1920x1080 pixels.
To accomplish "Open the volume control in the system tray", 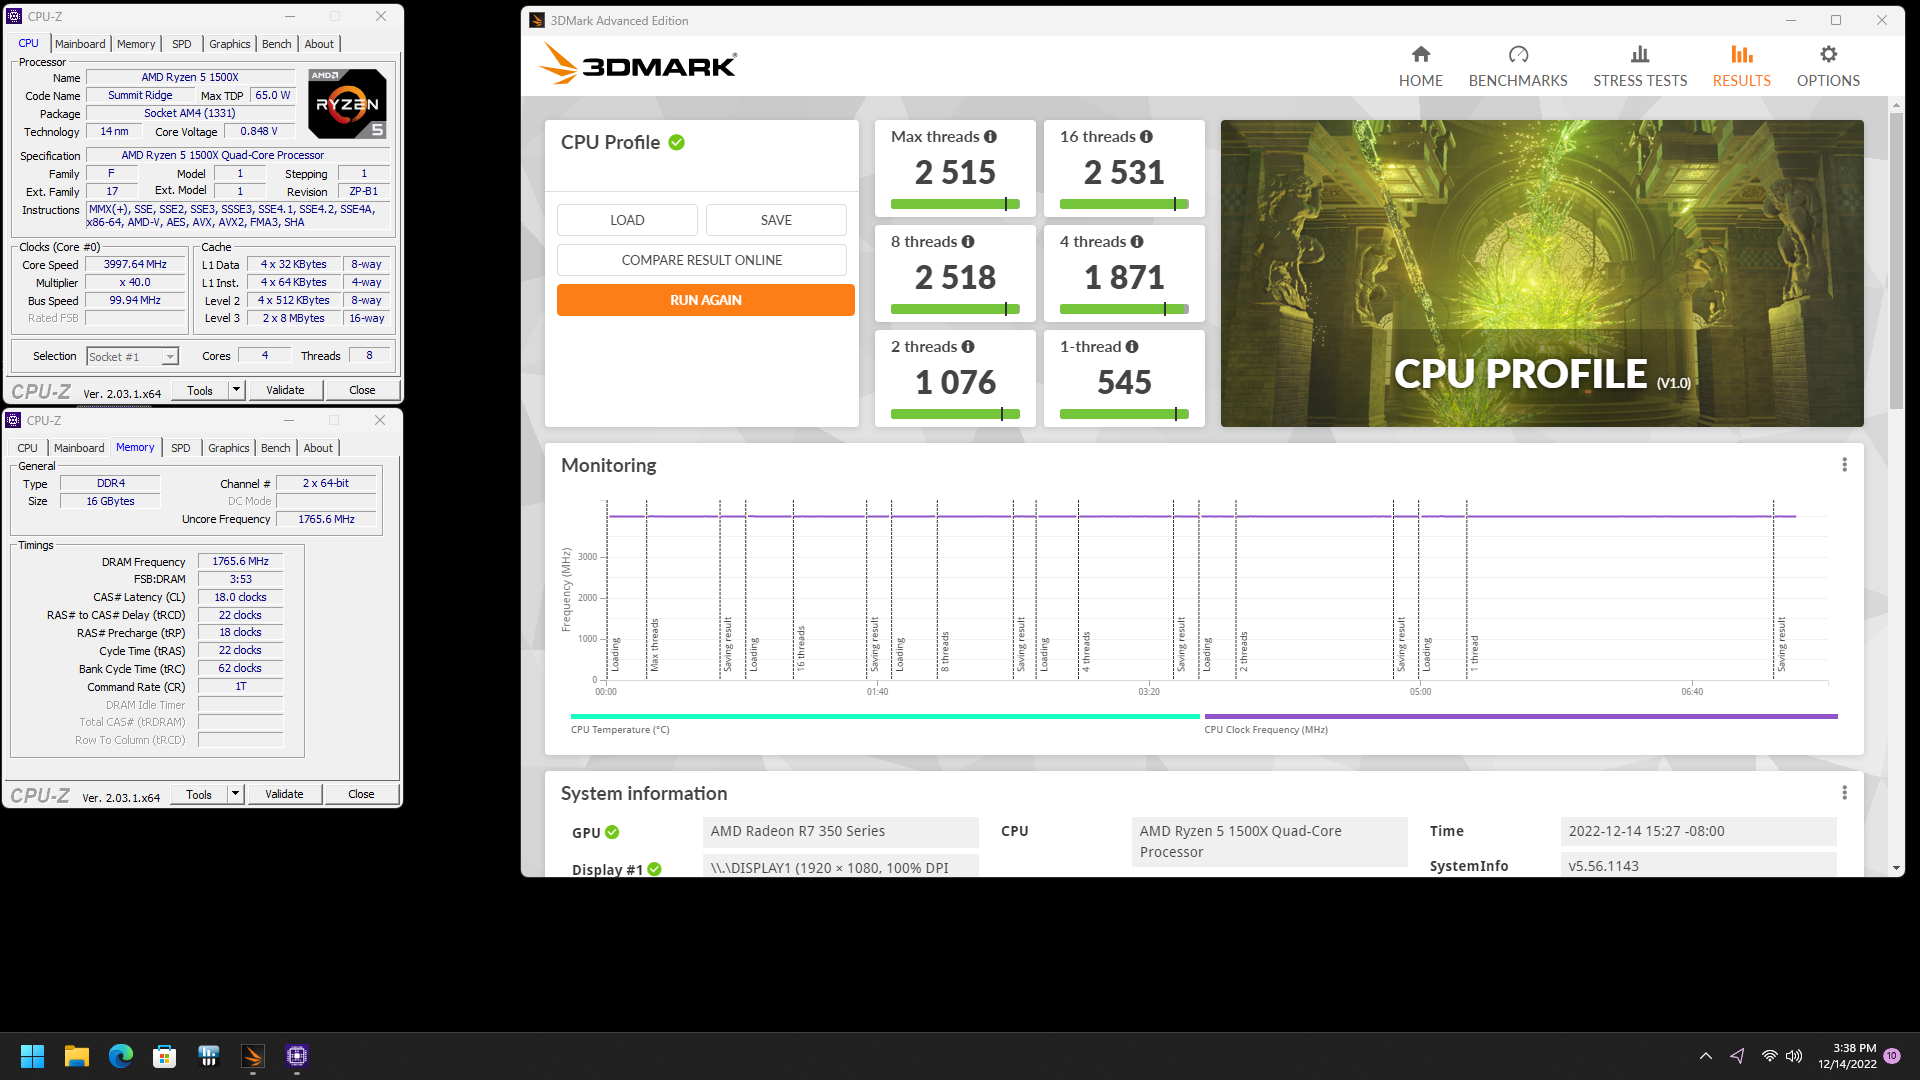I will (1794, 1056).
